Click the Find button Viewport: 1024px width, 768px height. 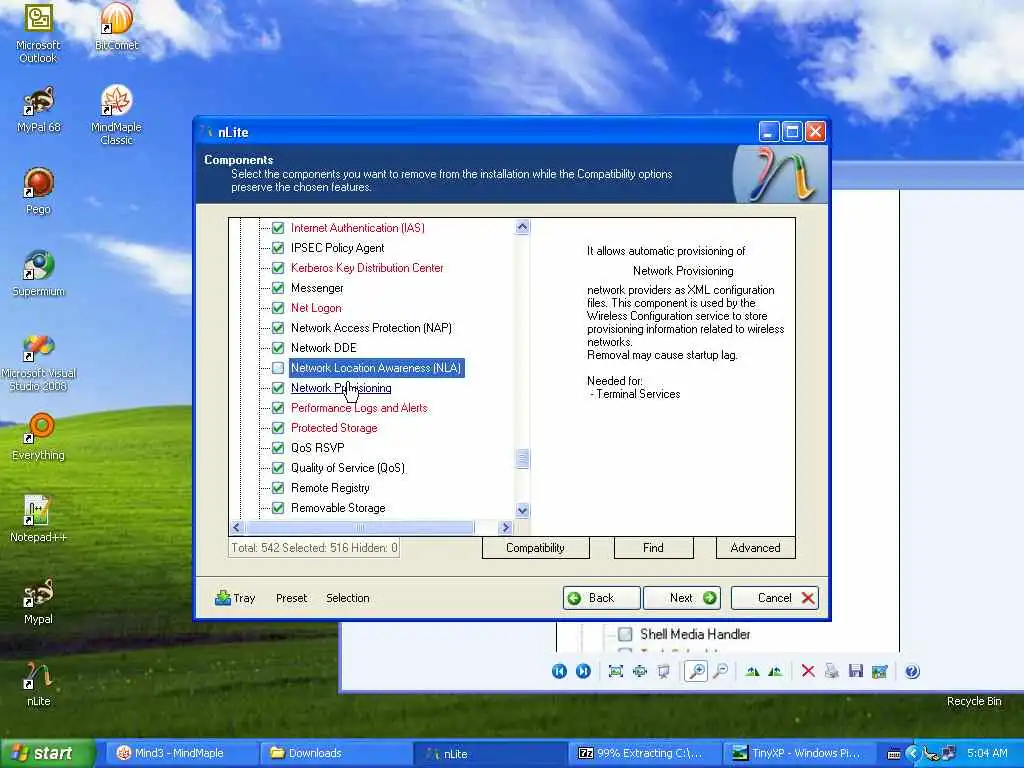653,548
